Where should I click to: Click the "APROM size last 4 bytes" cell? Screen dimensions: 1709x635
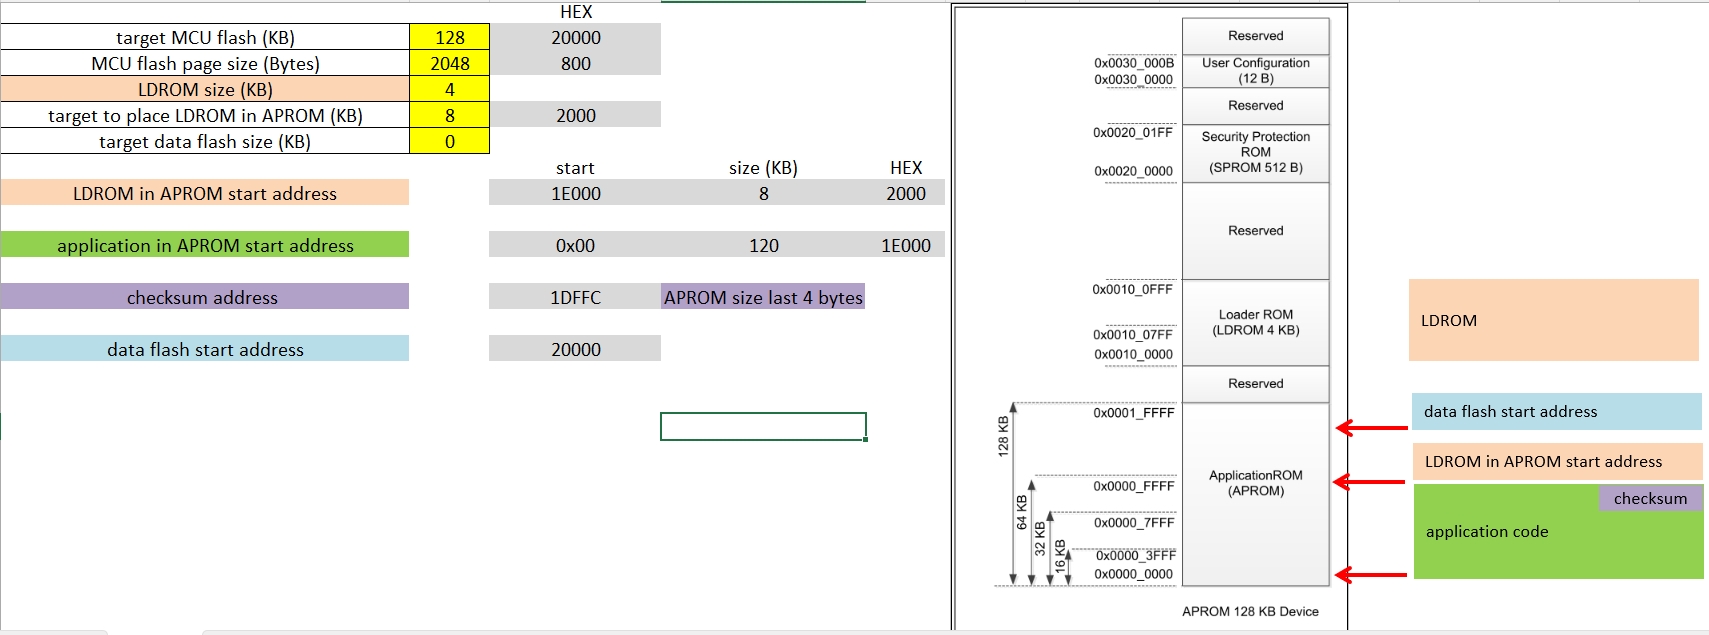point(763,297)
